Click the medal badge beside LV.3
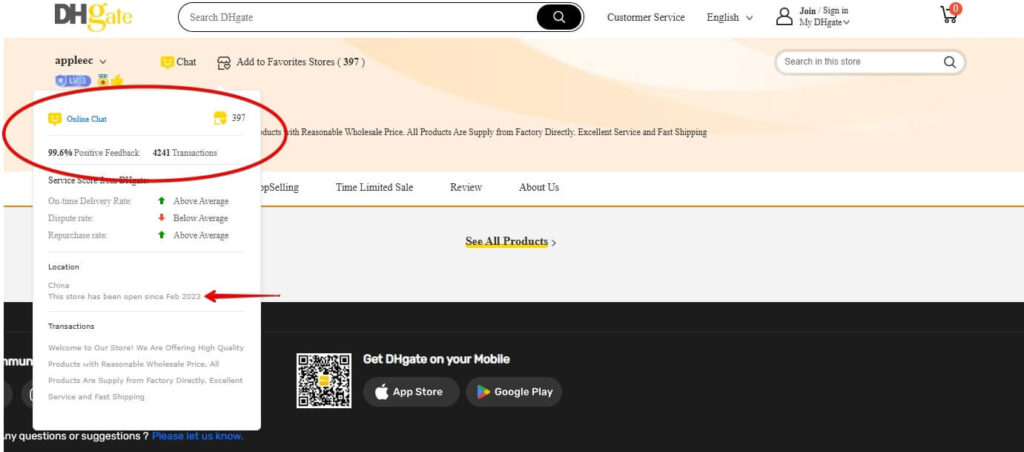This screenshot has width=1024, height=452. [103, 80]
